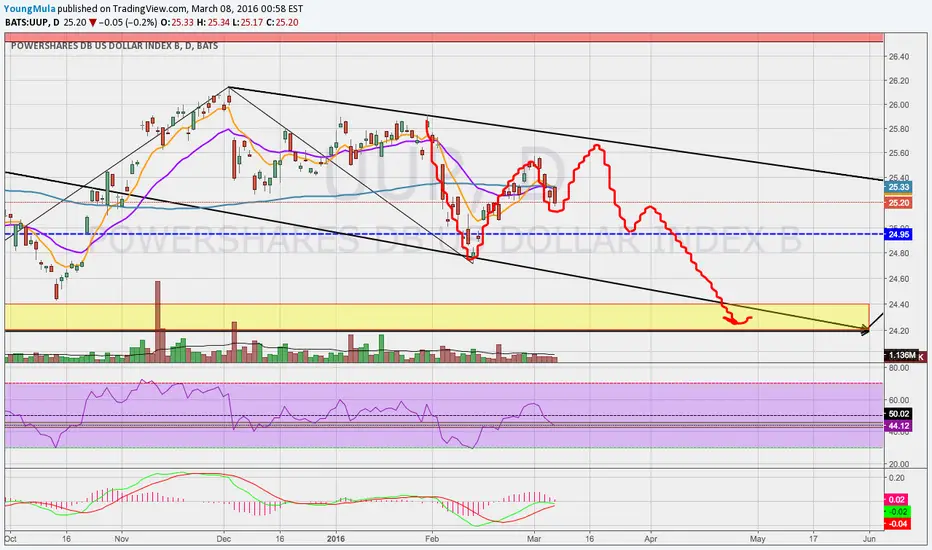Click the Dec label on the time axis
Screen dimensions: 932x550
[x=223, y=539]
